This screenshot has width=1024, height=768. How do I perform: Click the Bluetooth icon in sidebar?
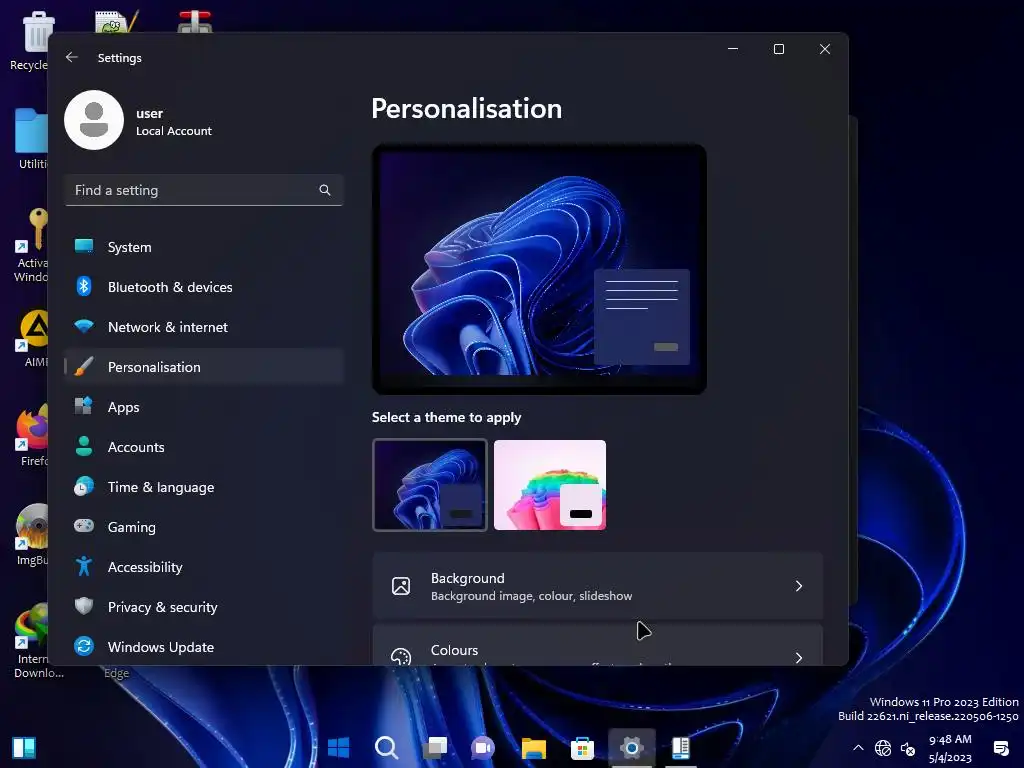pyautogui.click(x=84, y=287)
